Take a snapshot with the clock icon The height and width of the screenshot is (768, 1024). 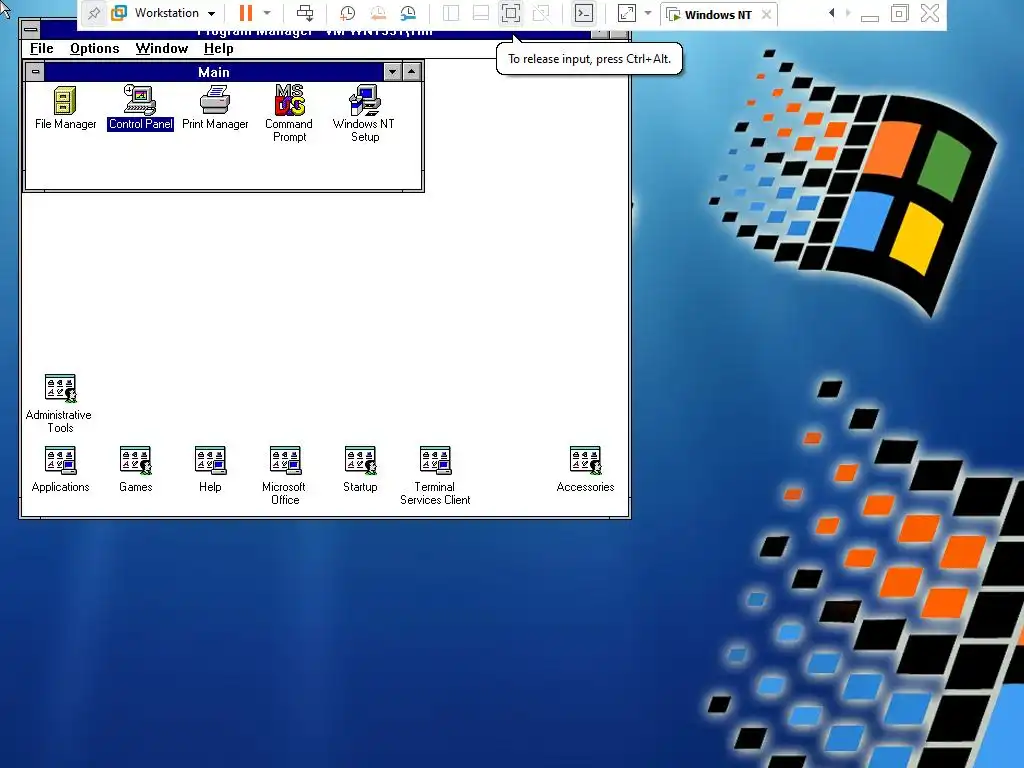(x=347, y=13)
